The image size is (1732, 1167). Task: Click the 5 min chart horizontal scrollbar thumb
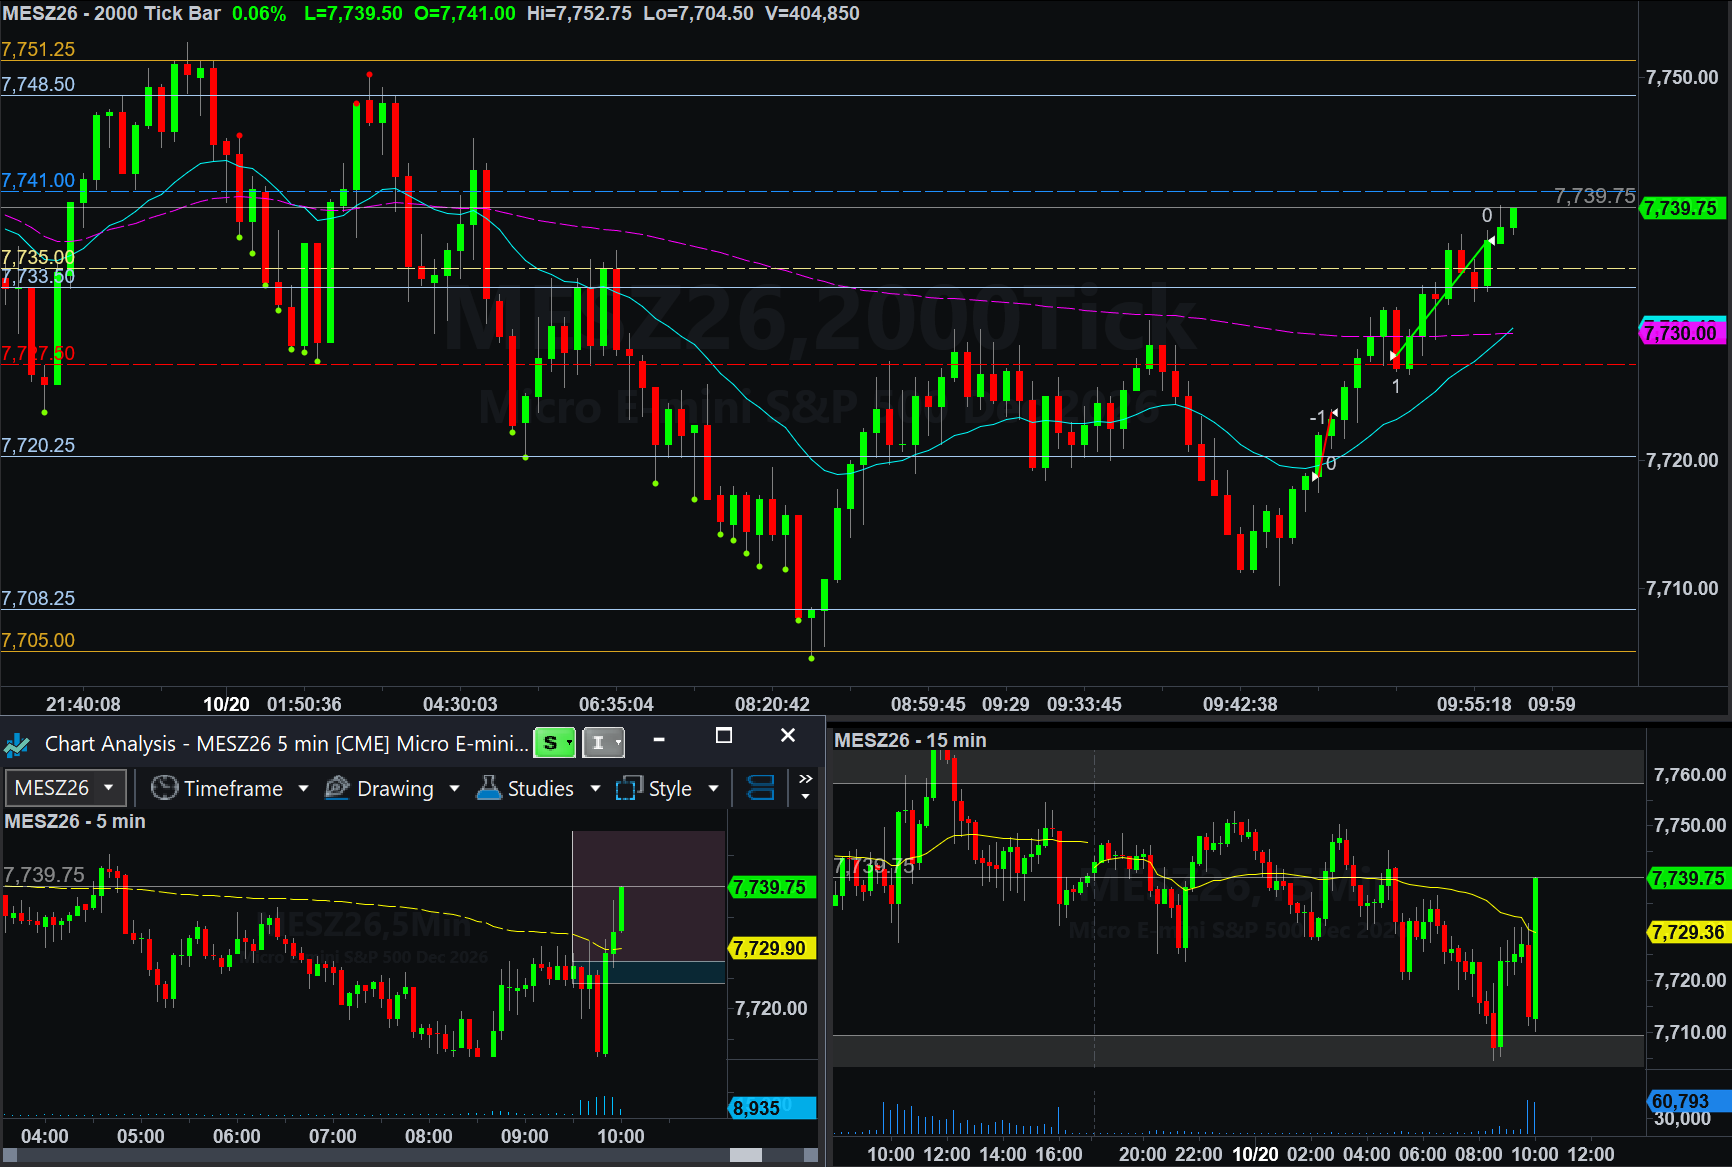coord(746,1155)
